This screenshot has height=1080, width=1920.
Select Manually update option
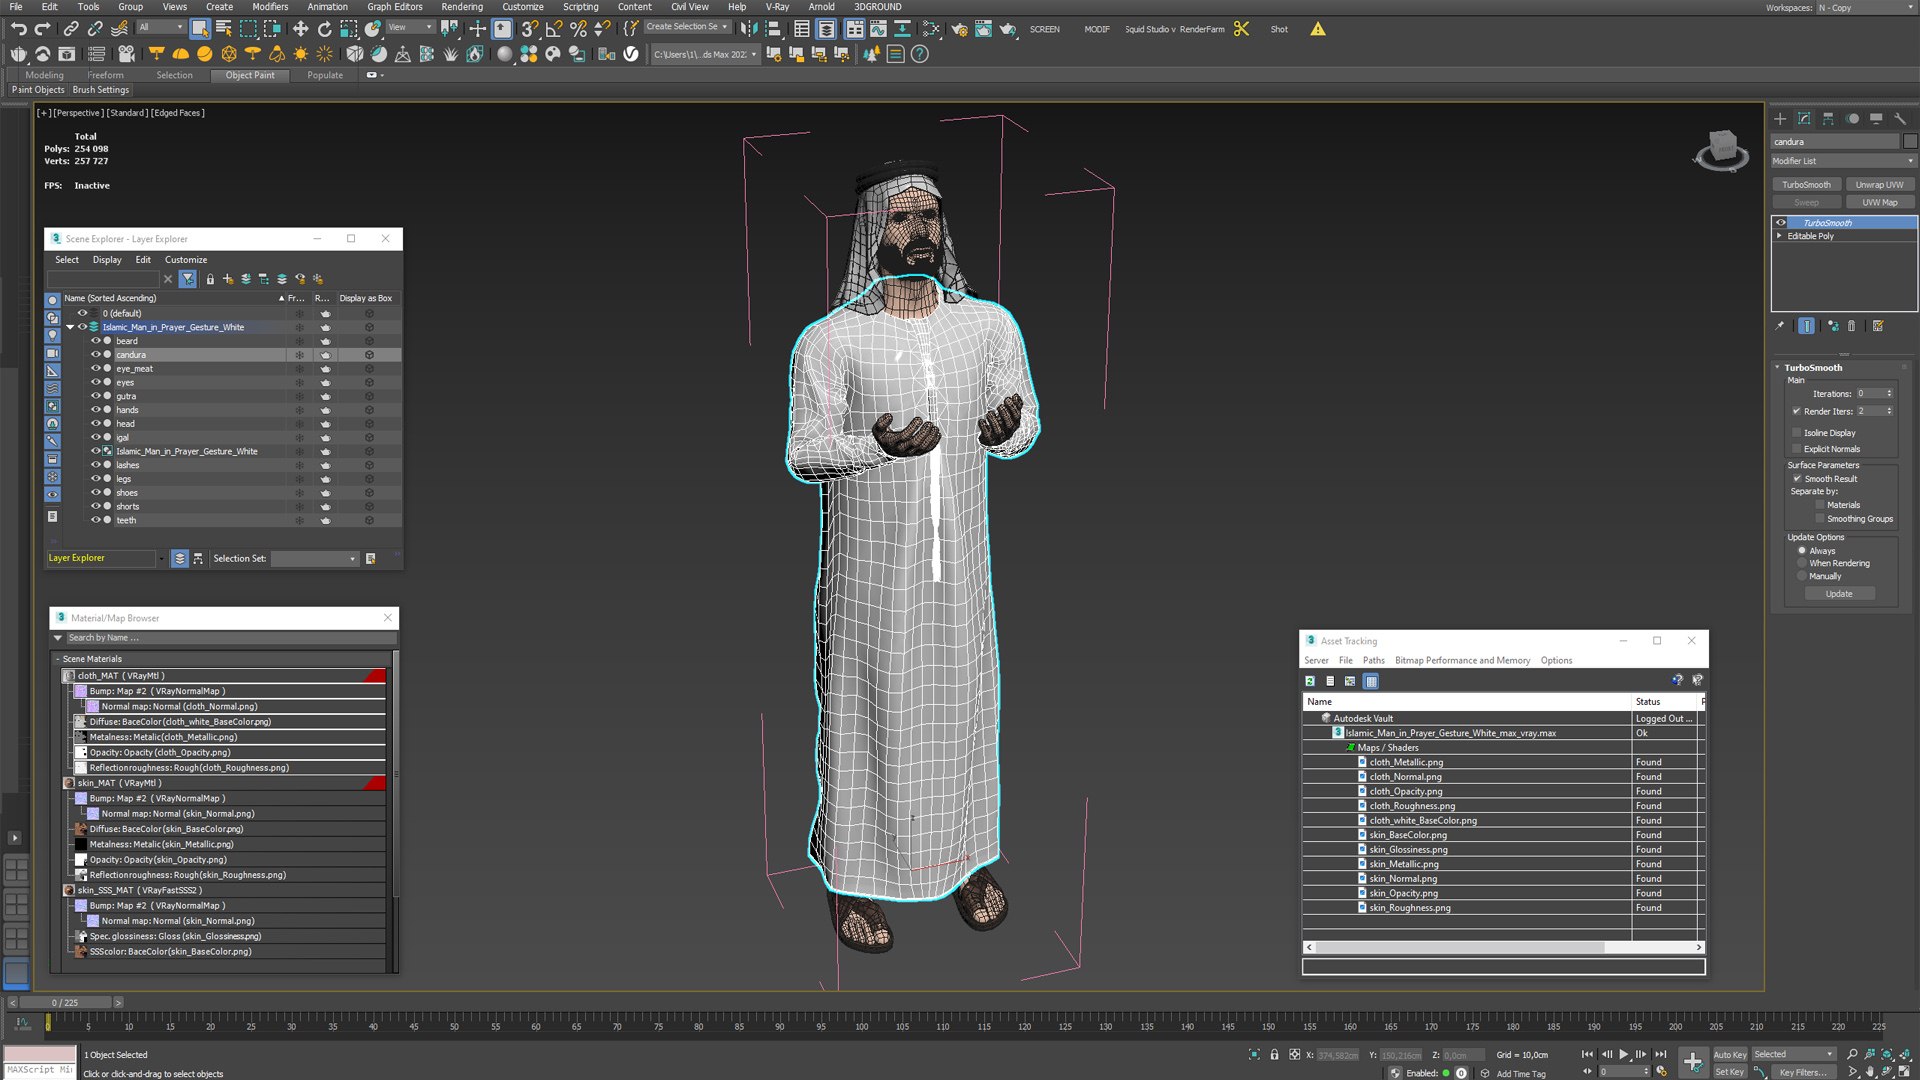coord(1802,576)
